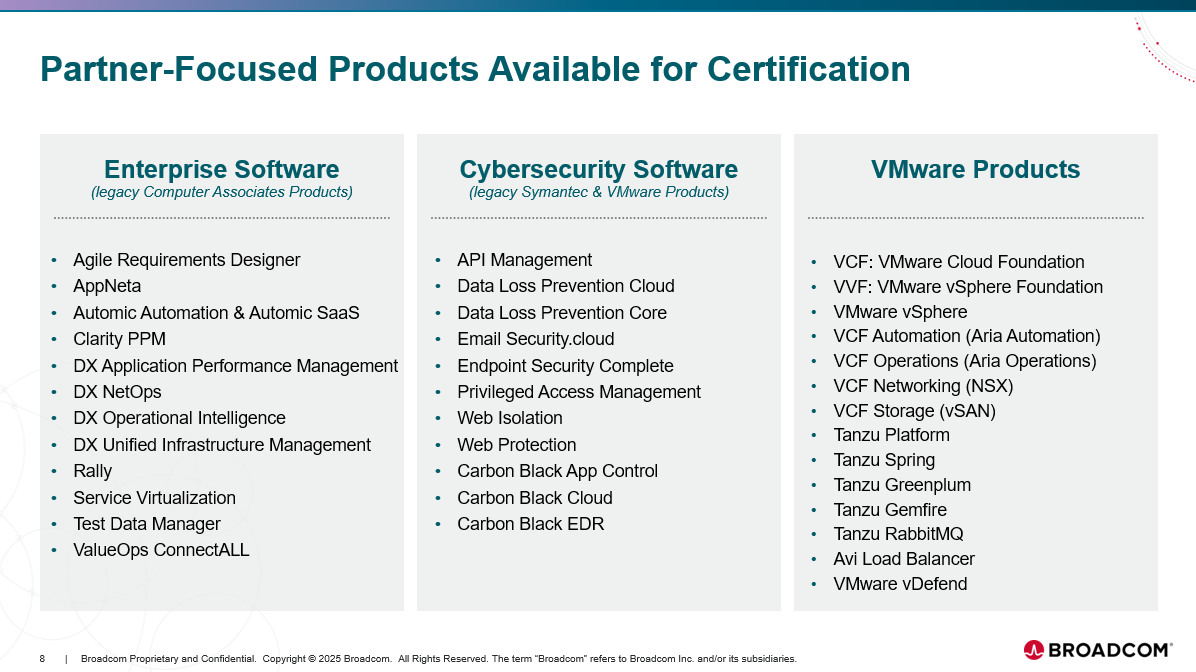
Task: Select the 'Rally' list item
Action: (x=92, y=471)
